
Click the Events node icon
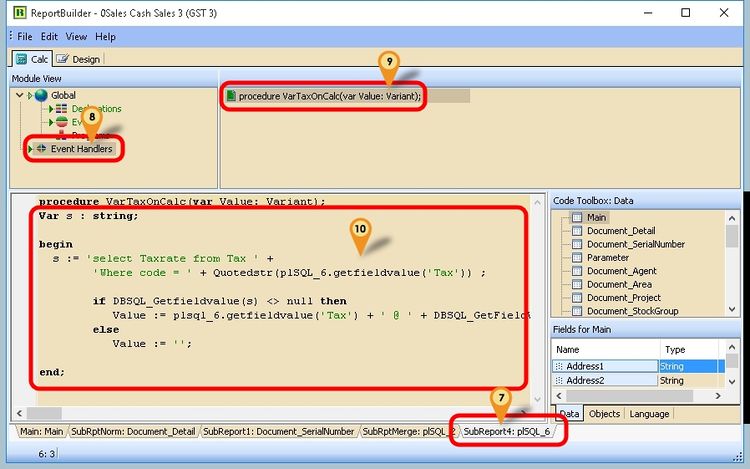pyautogui.click(x=62, y=122)
